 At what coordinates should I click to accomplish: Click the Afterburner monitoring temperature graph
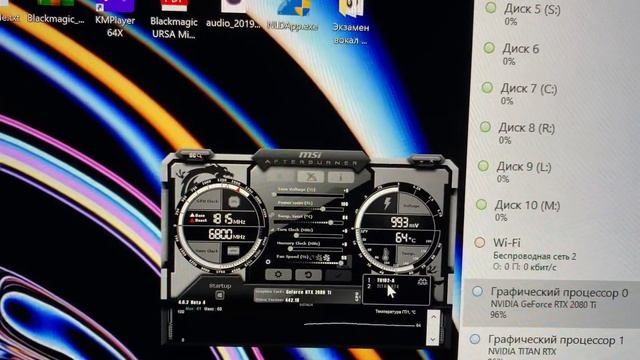302,327
